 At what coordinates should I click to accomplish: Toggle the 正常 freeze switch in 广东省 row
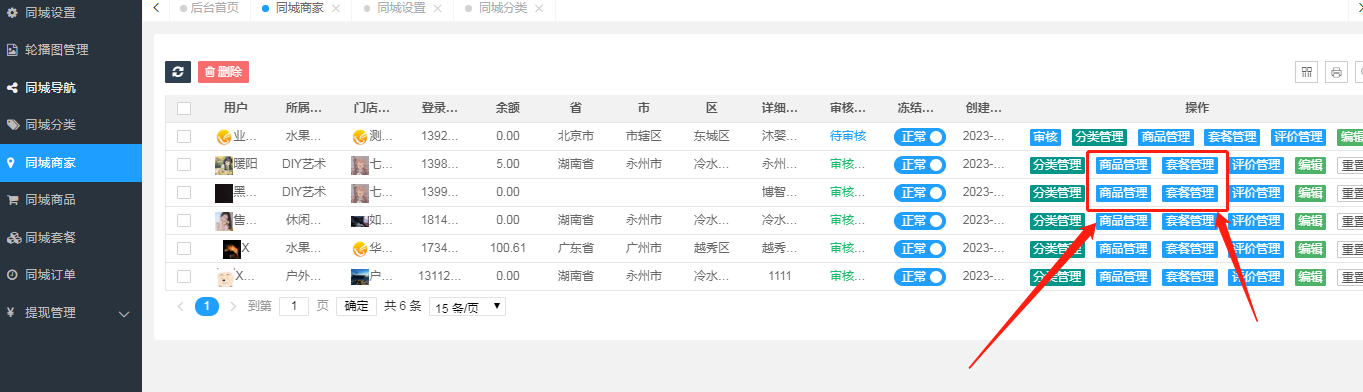coord(920,249)
